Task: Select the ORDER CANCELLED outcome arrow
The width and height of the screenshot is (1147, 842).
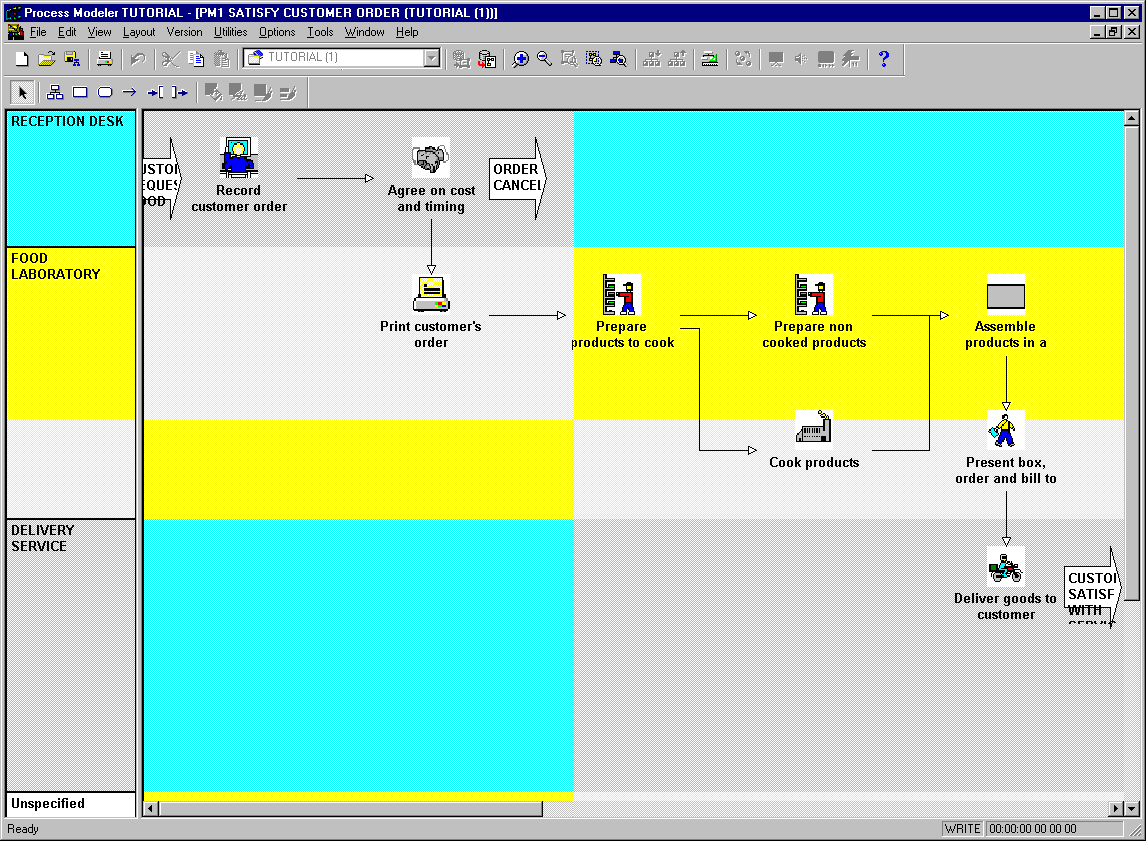Action: [x=514, y=180]
